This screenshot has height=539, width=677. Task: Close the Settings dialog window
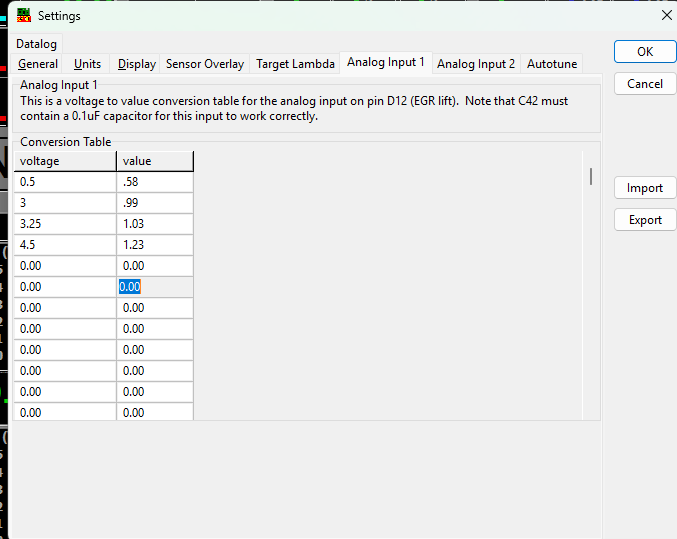[667, 15]
